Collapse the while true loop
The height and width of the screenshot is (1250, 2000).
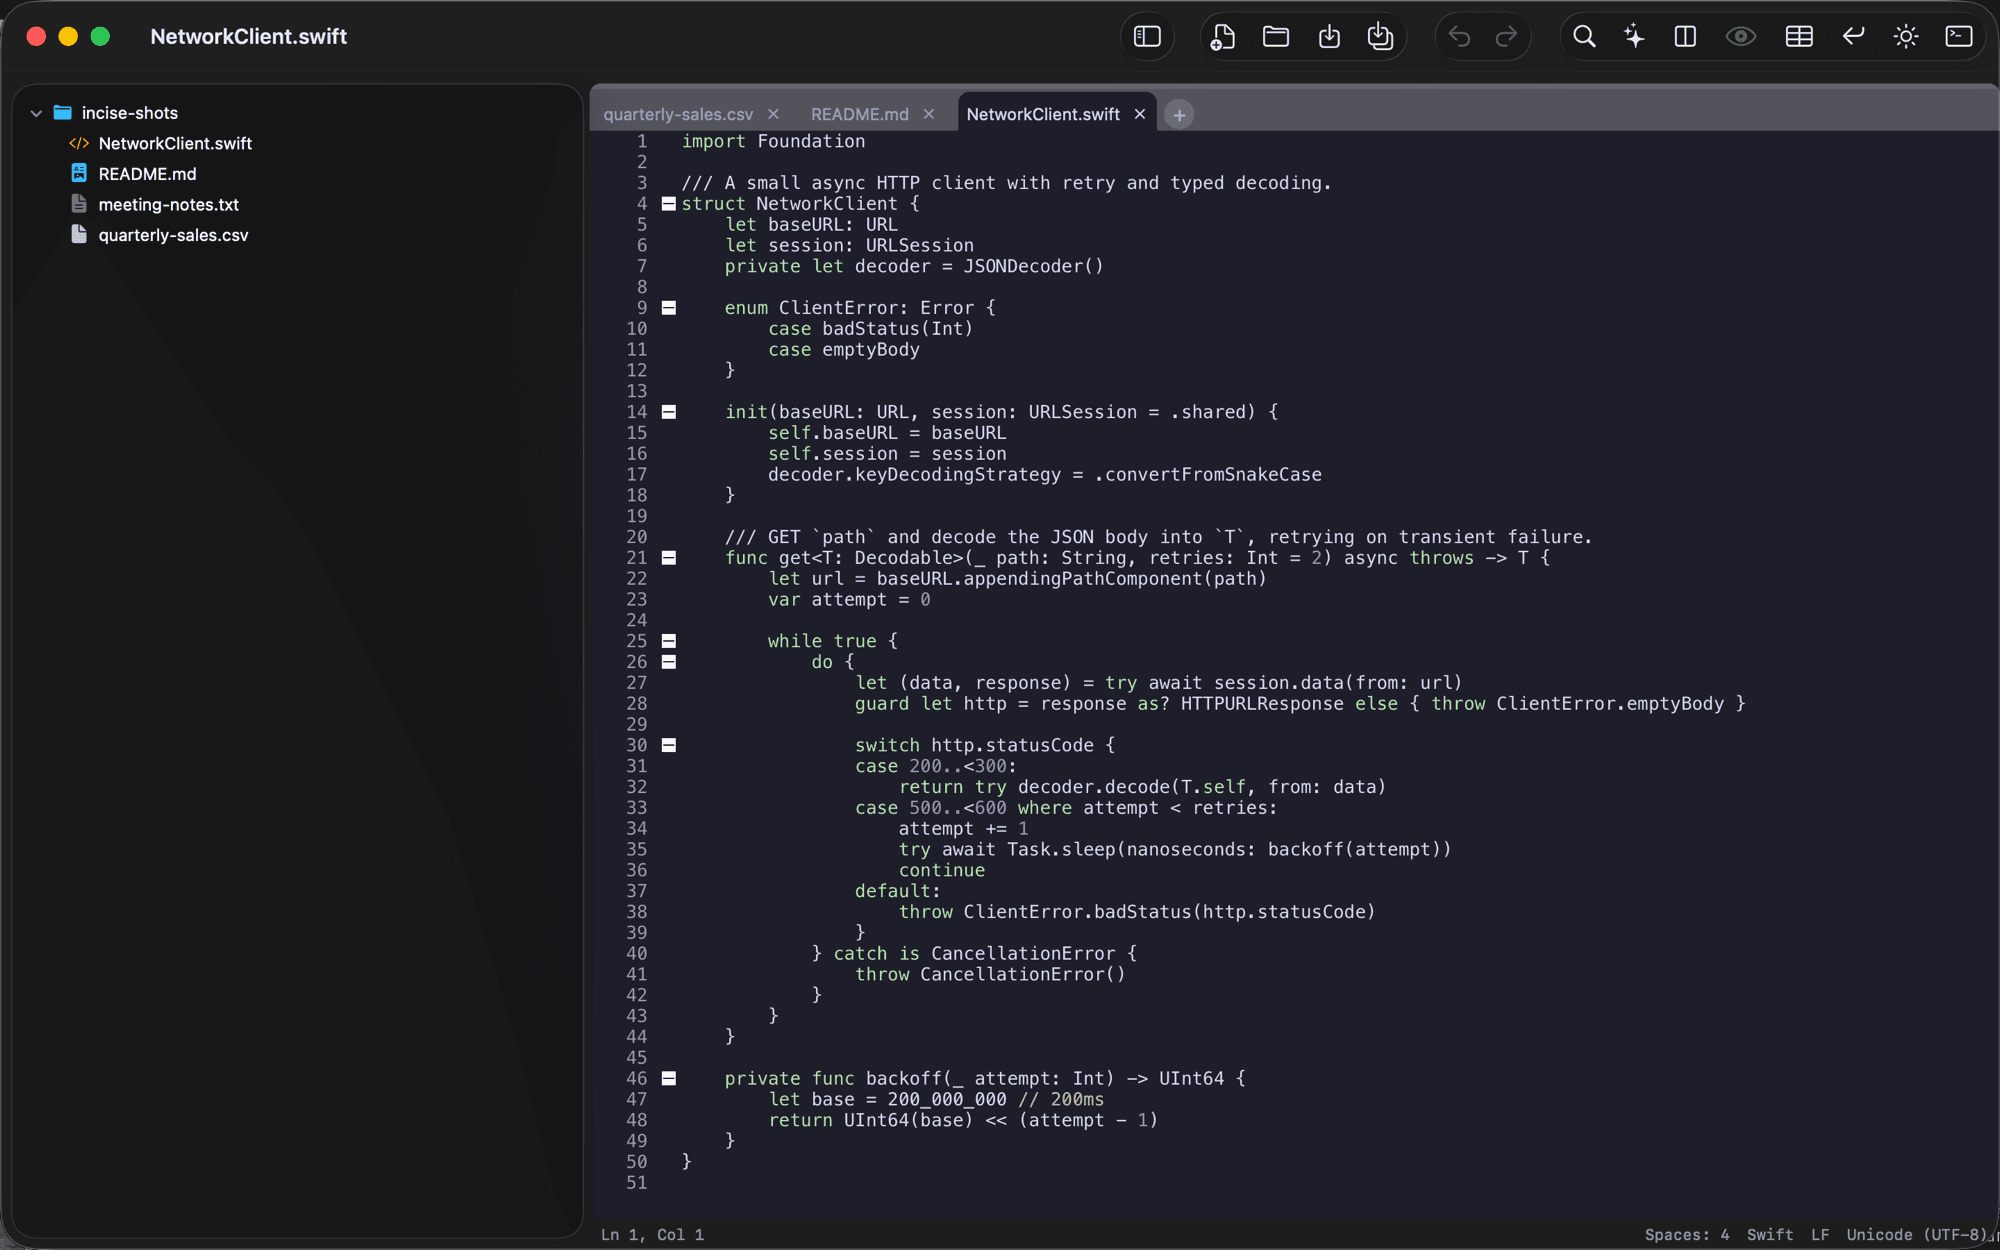coord(669,641)
